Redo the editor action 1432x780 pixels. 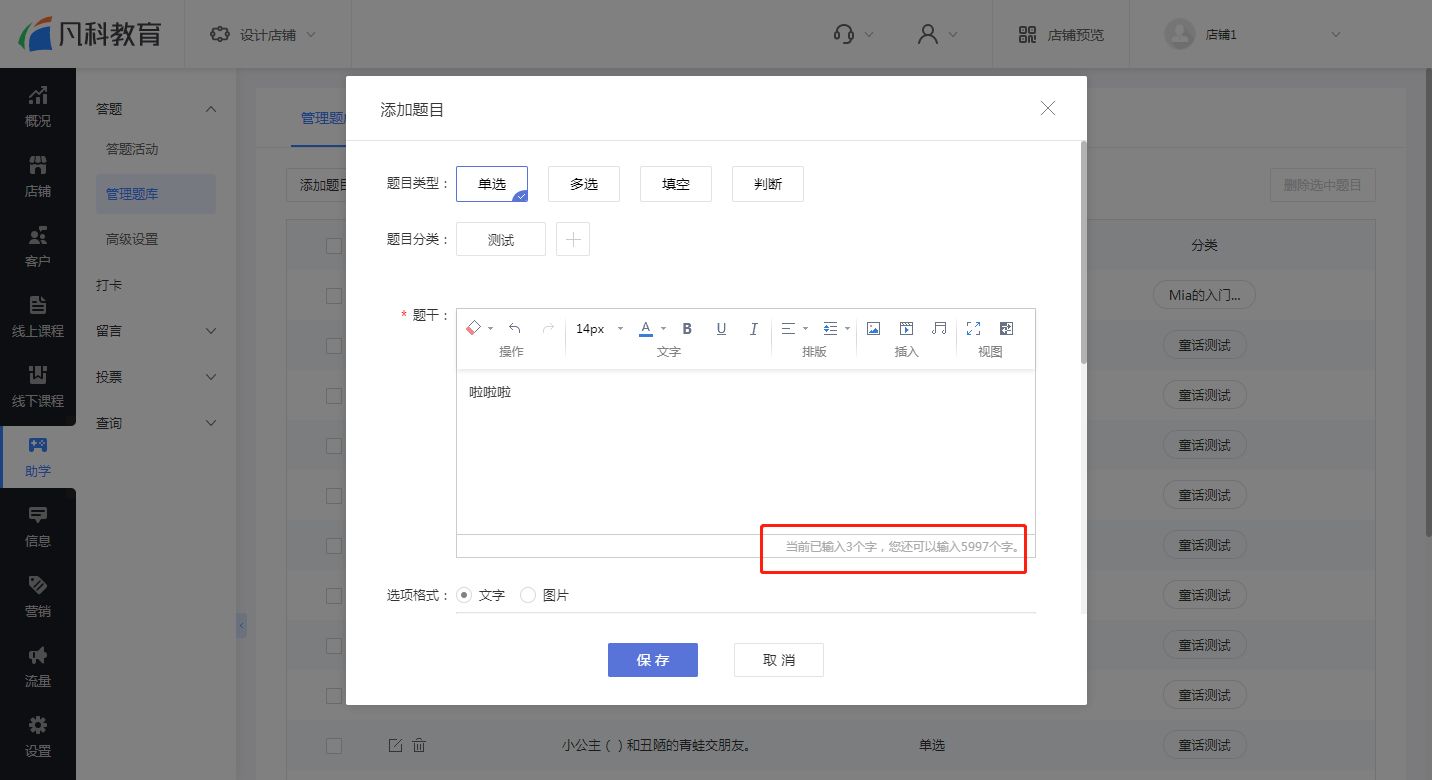tap(547, 328)
